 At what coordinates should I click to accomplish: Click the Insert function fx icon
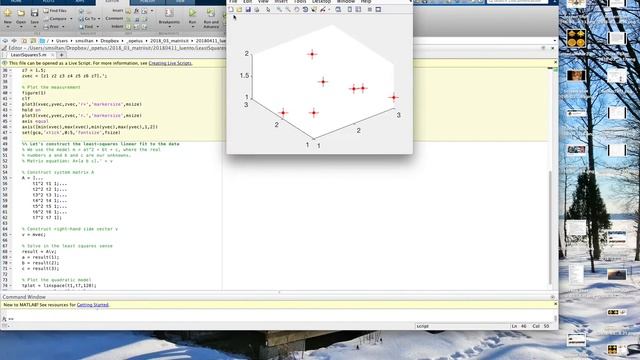(136, 11)
